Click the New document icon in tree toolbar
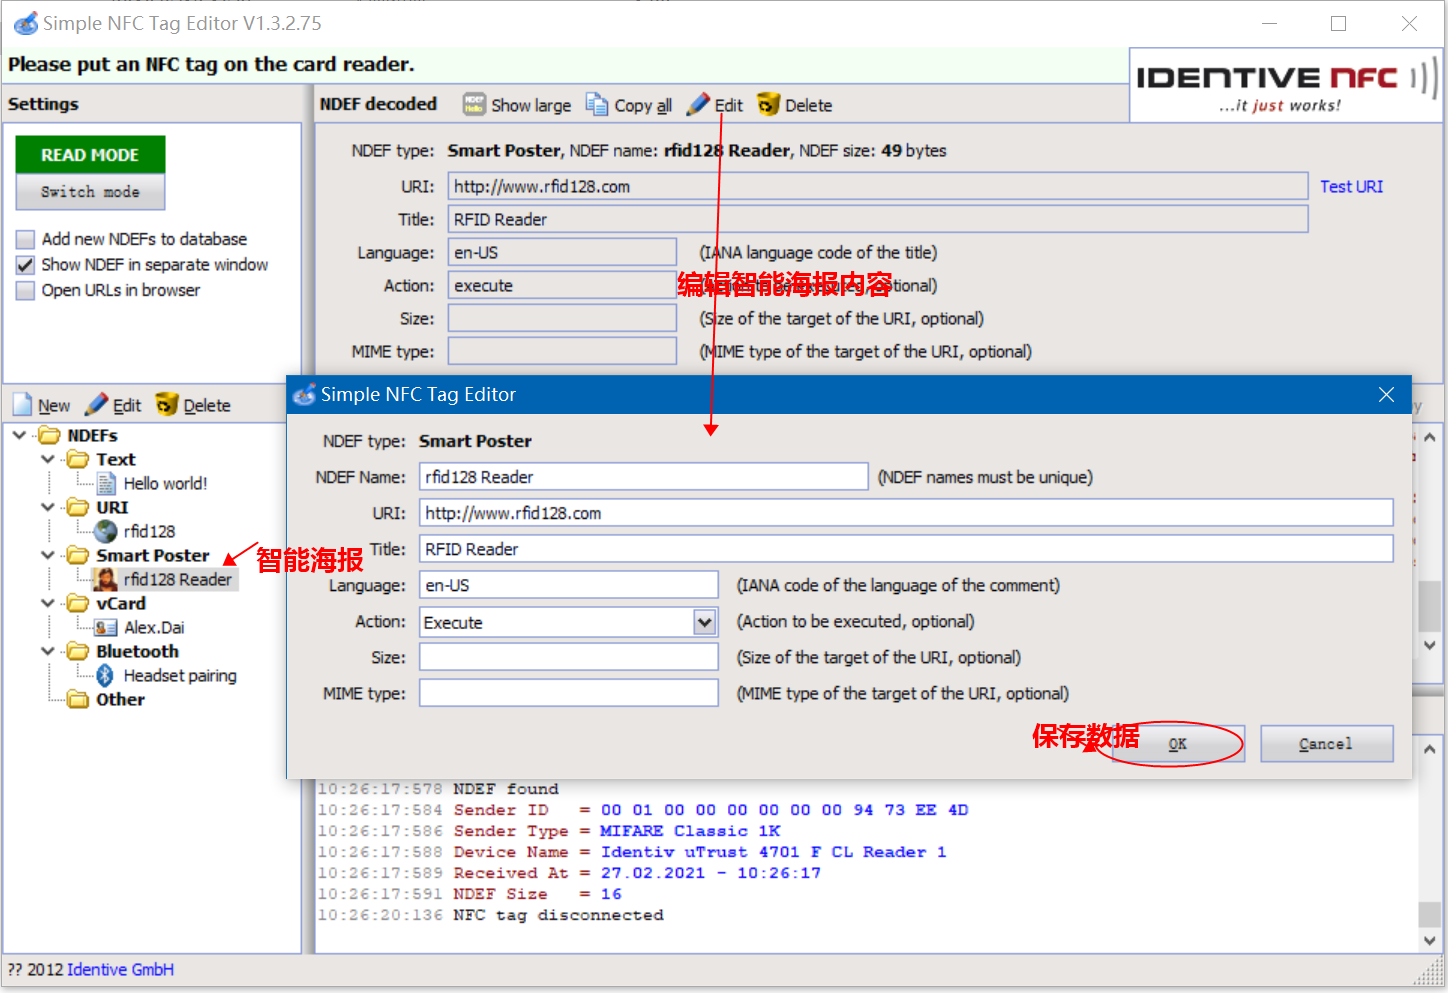This screenshot has height=993, width=1448. coord(23,405)
